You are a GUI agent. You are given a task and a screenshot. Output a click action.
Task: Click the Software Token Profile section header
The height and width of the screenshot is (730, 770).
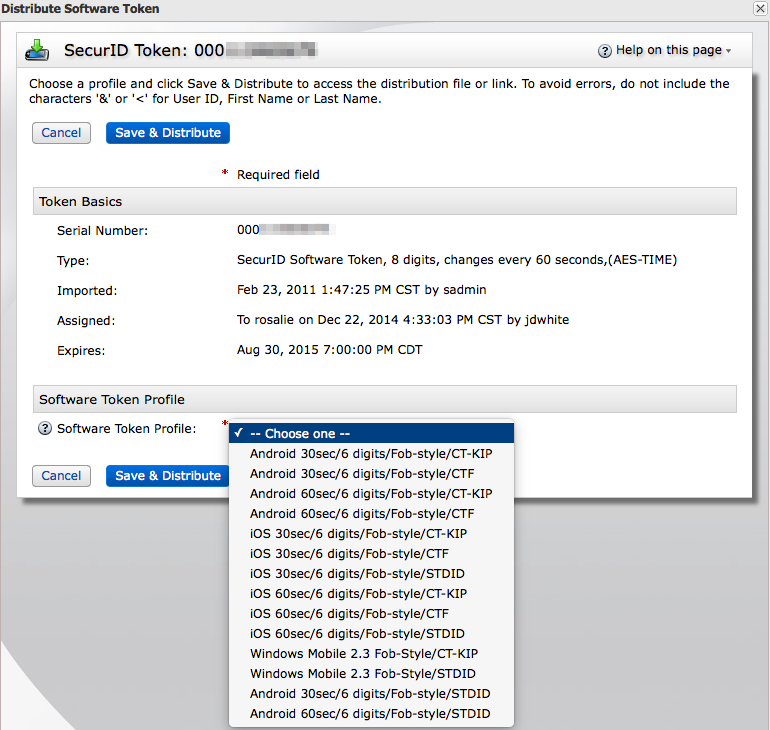point(385,399)
